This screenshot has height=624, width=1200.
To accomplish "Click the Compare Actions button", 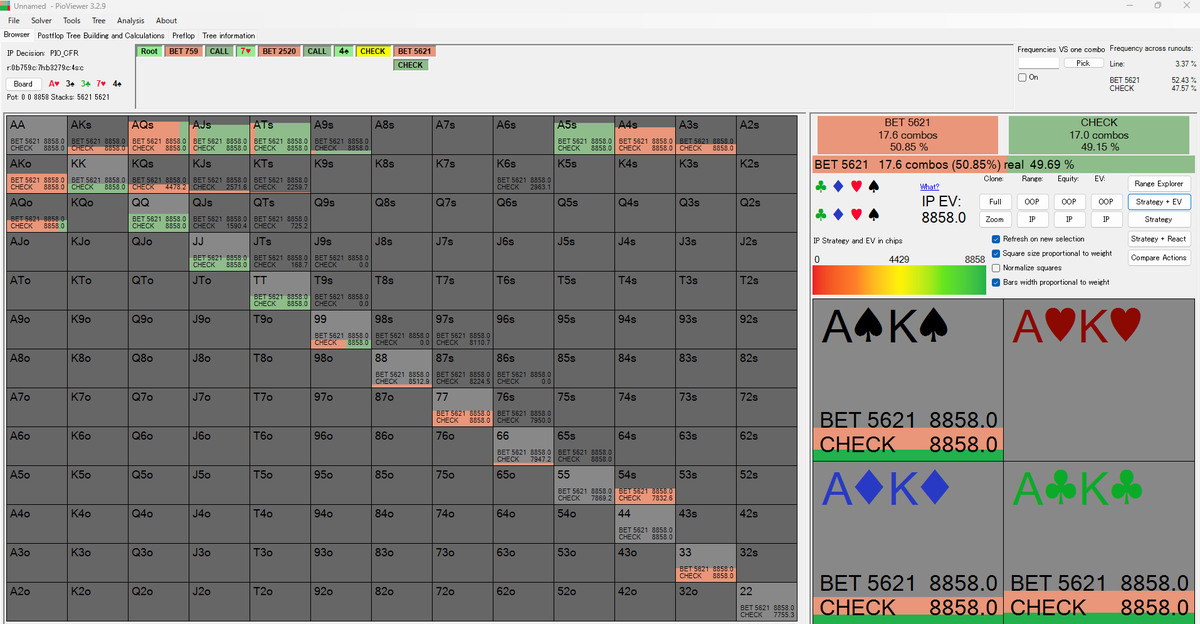I will 1159,258.
